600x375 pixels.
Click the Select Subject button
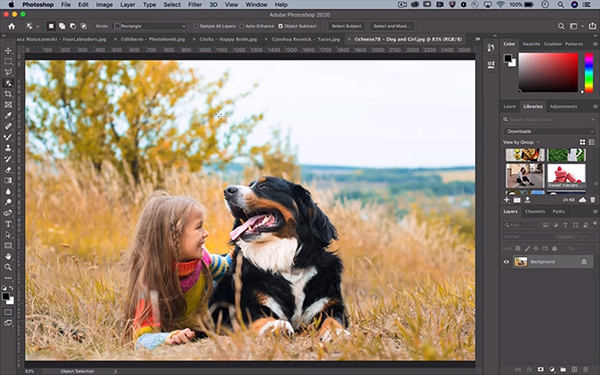point(346,26)
